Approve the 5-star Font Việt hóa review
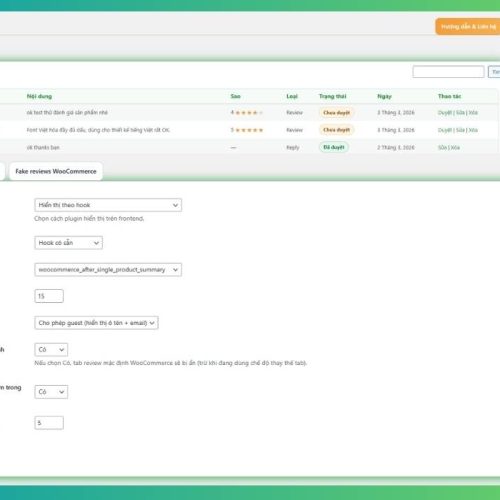Image resolution: width=500 pixels, height=500 pixels. [x=445, y=130]
